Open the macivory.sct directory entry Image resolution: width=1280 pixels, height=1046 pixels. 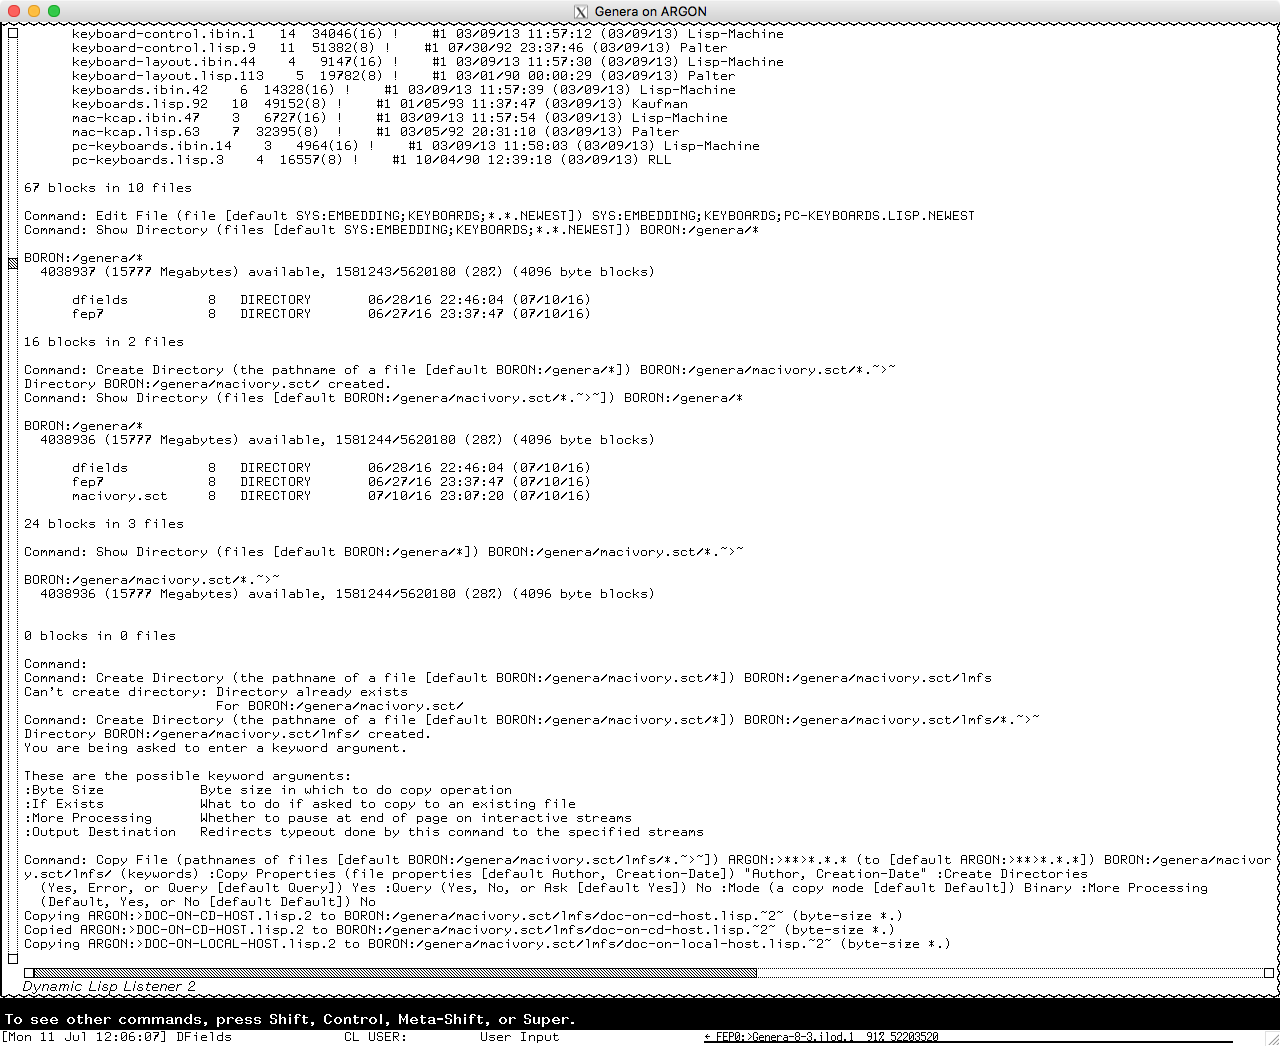tap(120, 496)
